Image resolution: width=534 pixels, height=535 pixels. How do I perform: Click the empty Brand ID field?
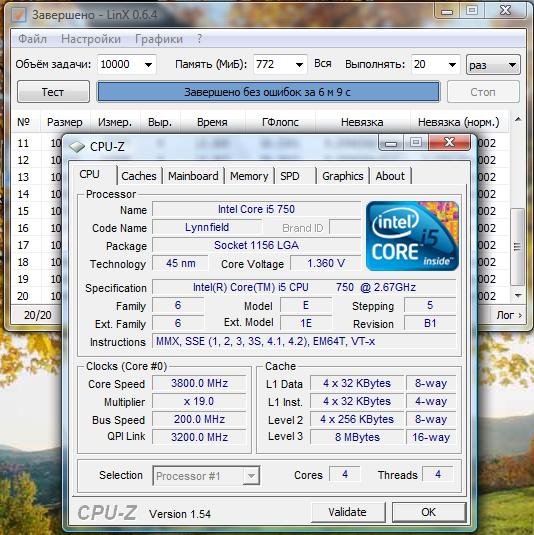[345, 228]
